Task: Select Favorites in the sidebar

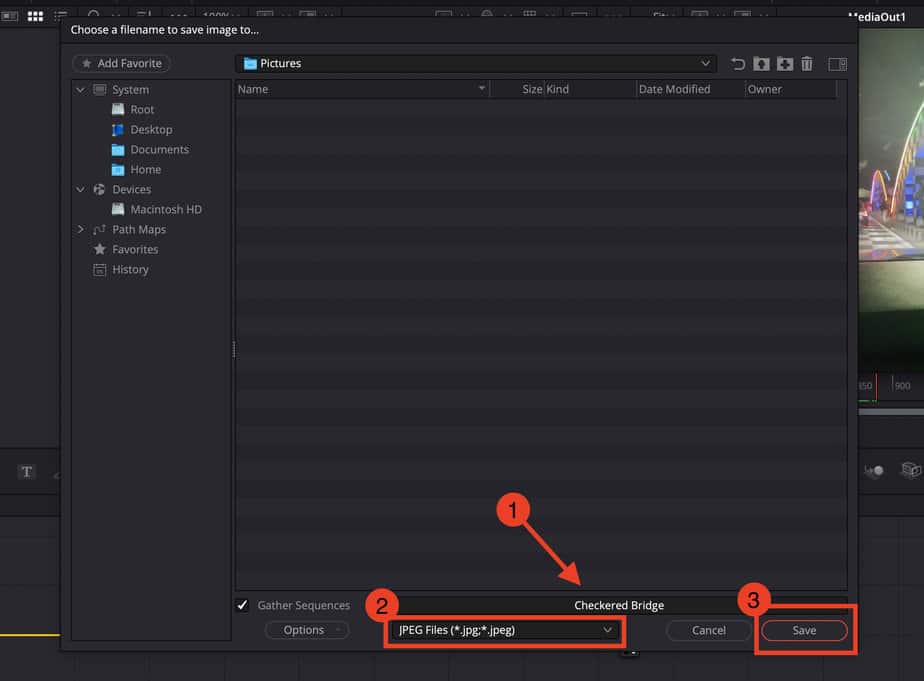Action: [135, 249]
